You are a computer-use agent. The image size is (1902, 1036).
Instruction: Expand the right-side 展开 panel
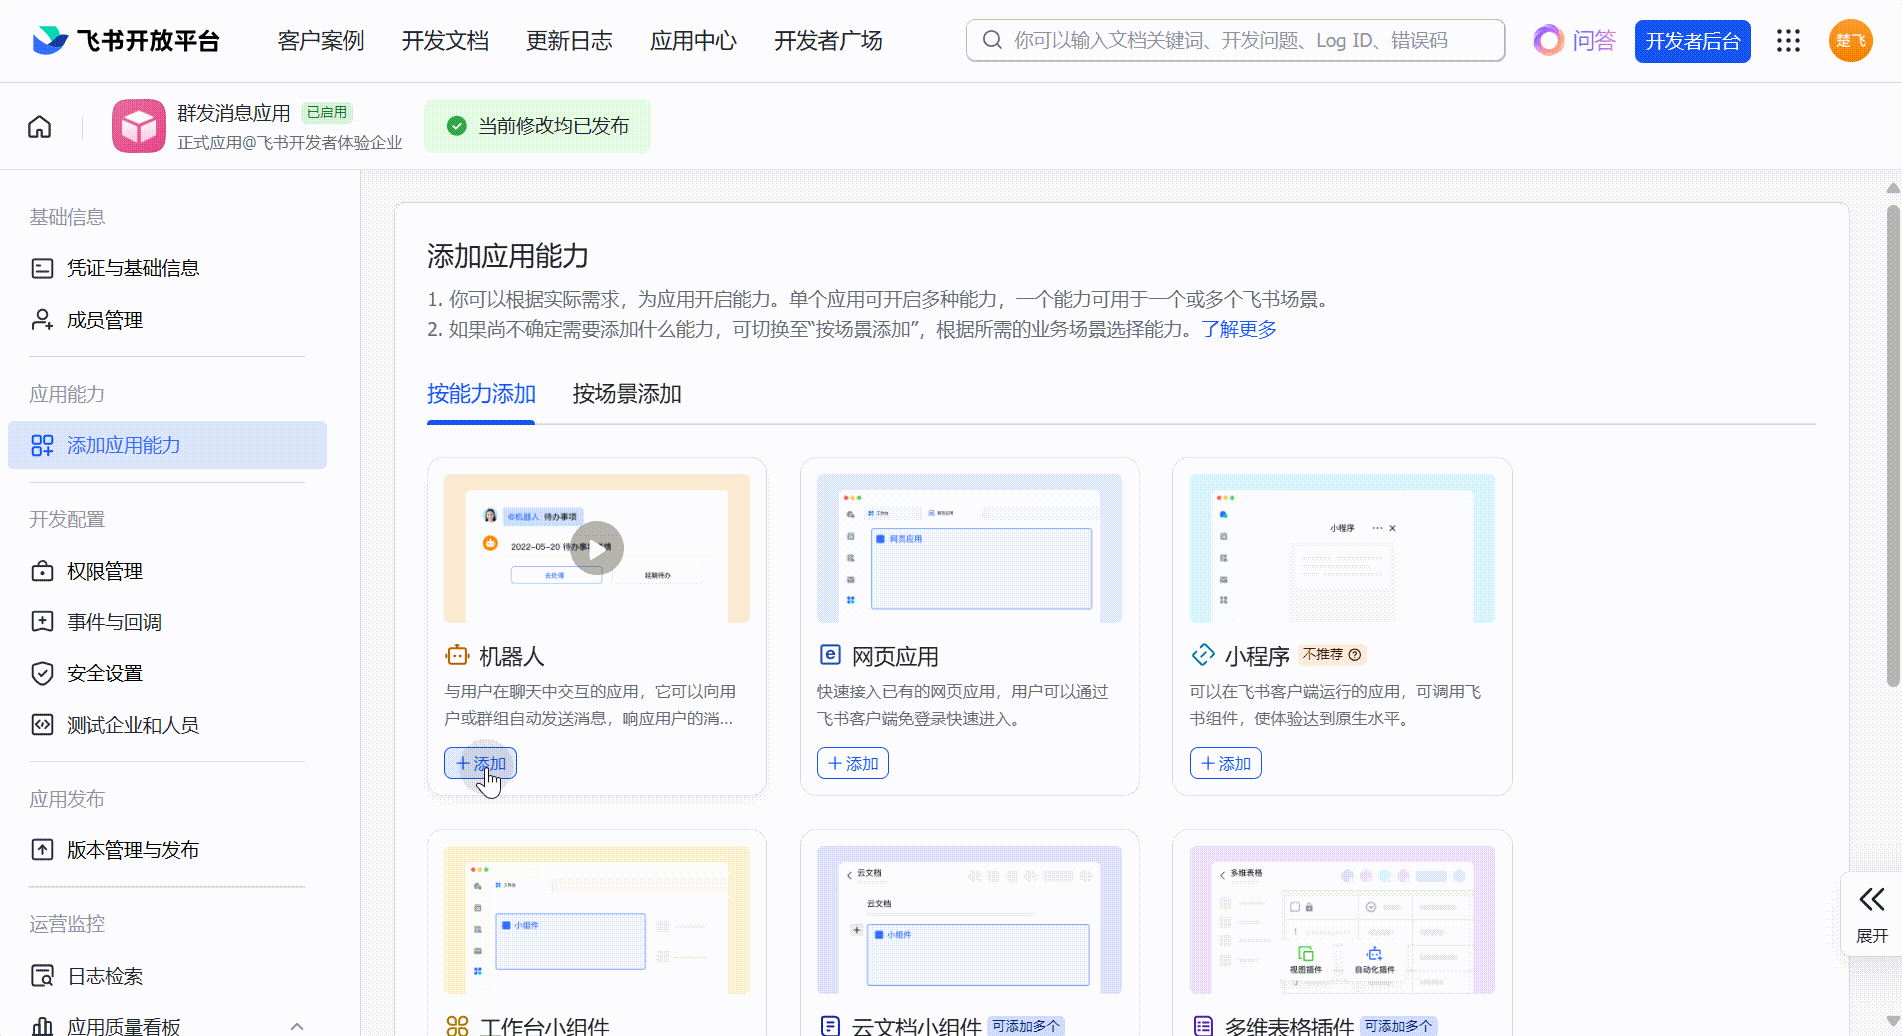click(x=1871, y=914)
